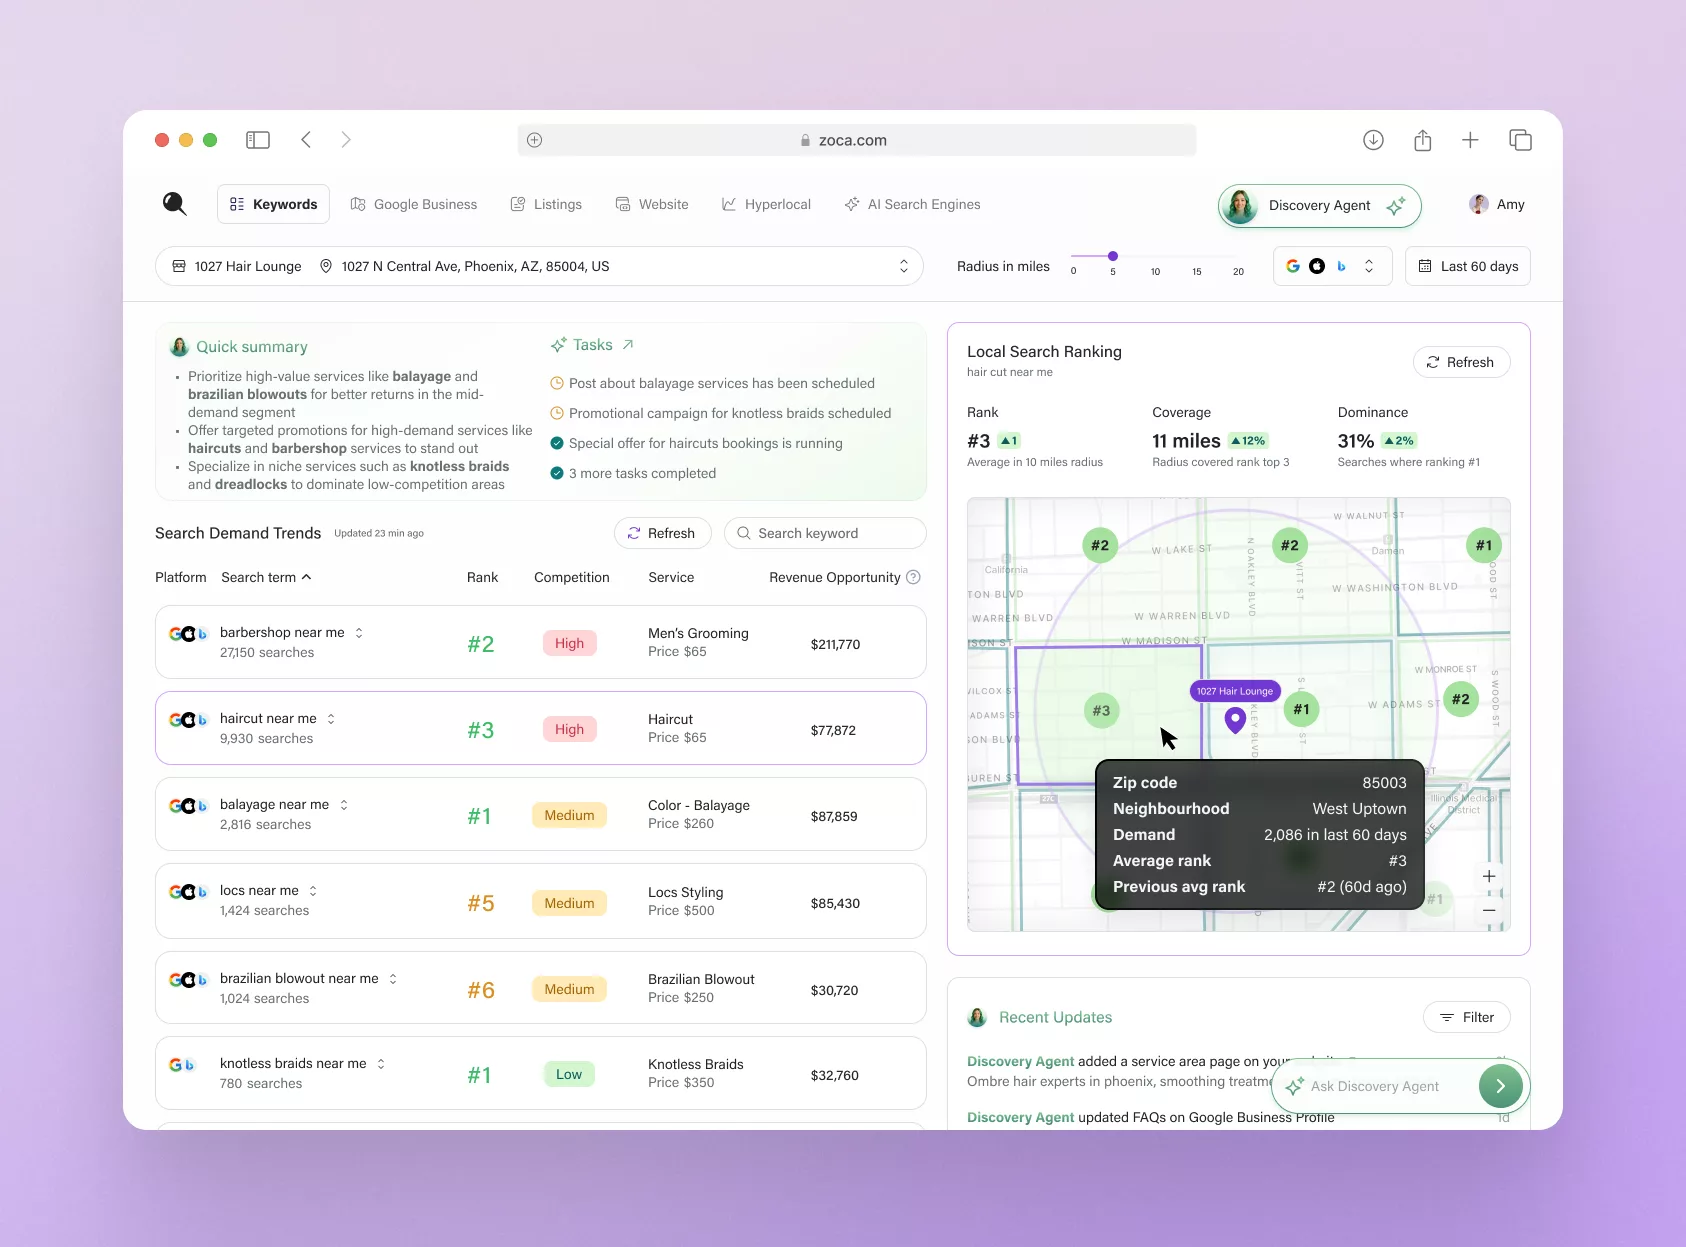The image size is (1686, 1247).
Task: Open the Keywords tab
Action: [x=273, y=204]
